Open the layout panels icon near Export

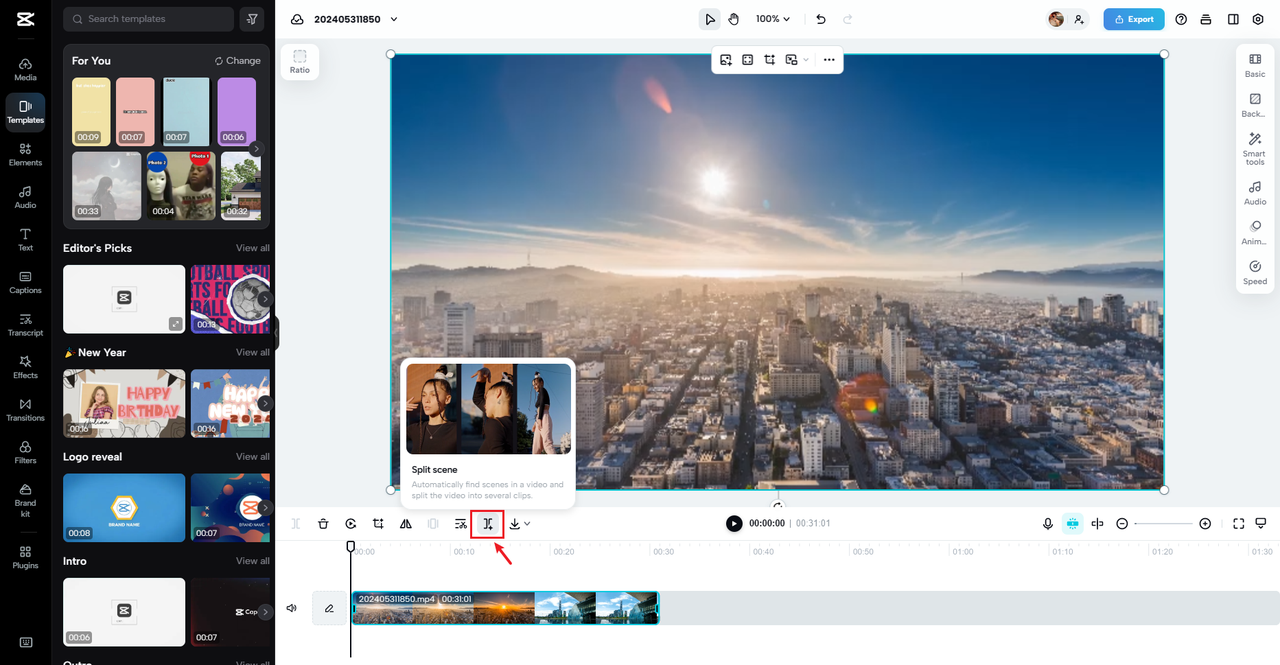pyautogui.click(x=1233, y=19)
